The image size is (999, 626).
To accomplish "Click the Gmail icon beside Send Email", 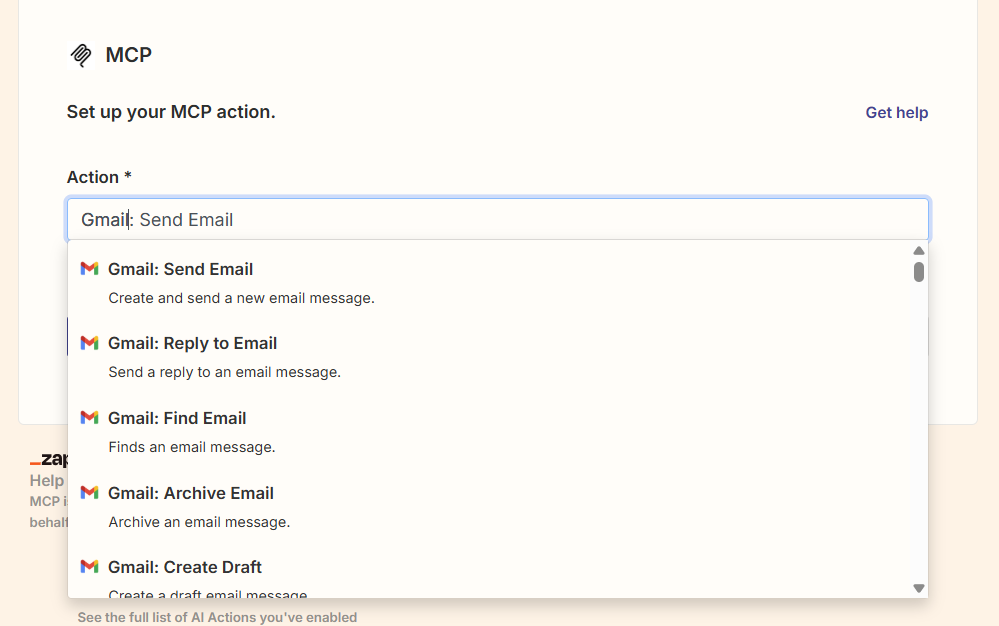I will pyautogui.click(x=89, y=269).
